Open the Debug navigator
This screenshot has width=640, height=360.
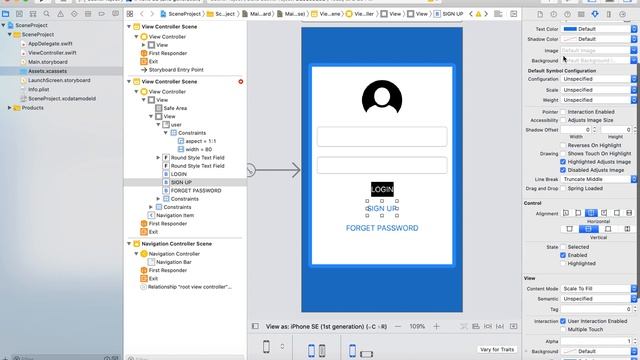(x=88, y=14)
